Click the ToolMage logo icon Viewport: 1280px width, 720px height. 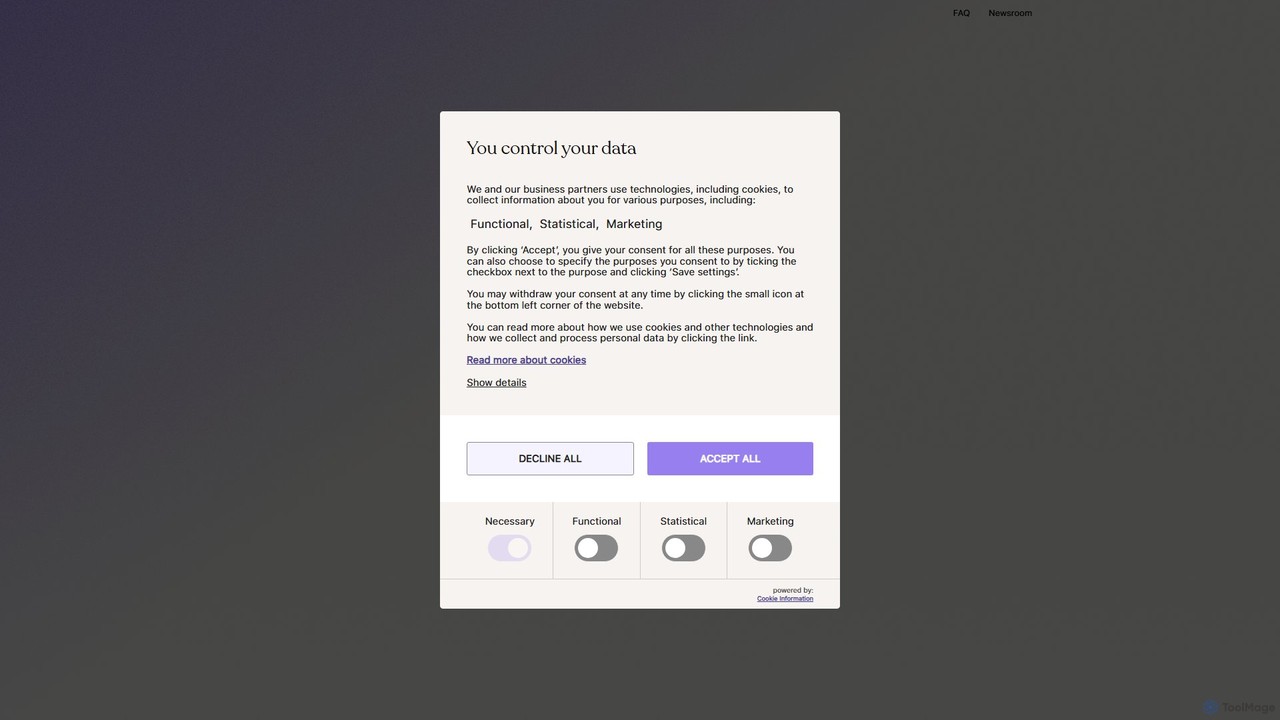tap(1211, 707)
